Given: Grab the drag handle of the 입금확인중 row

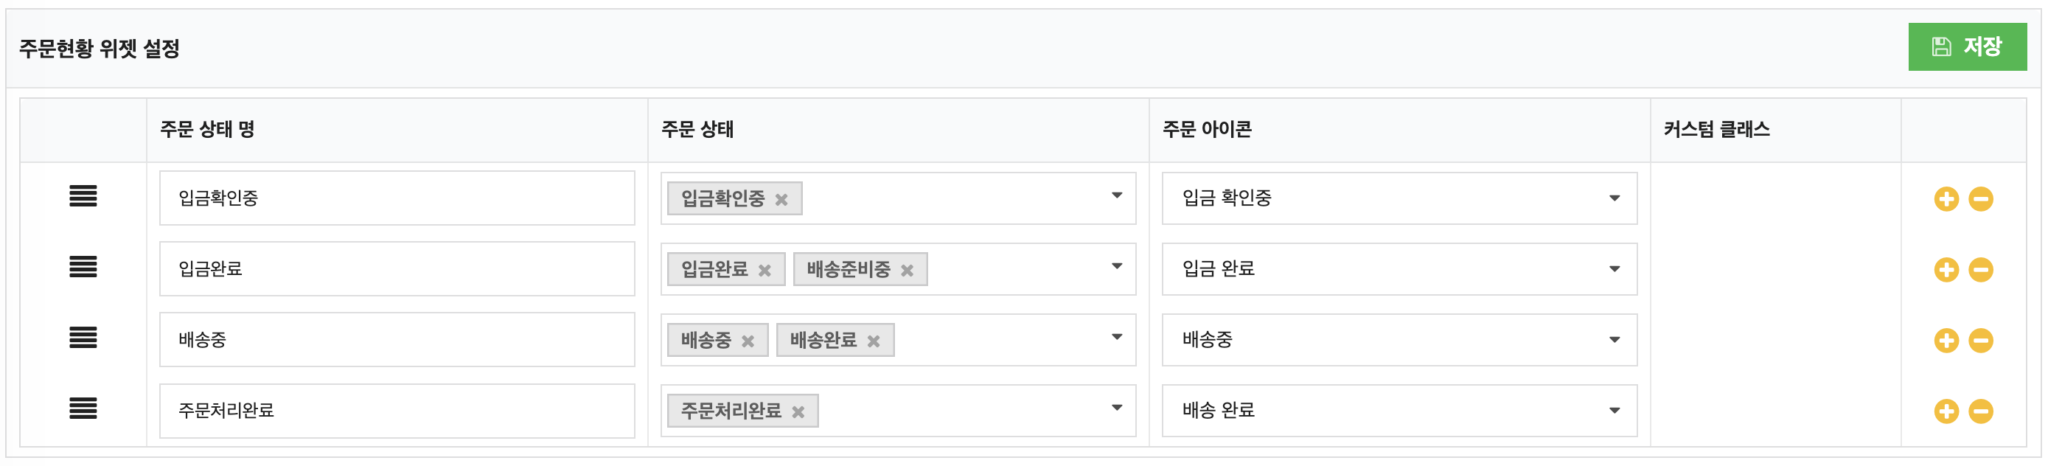Looking at the screenshot, I should pos(83,197).
